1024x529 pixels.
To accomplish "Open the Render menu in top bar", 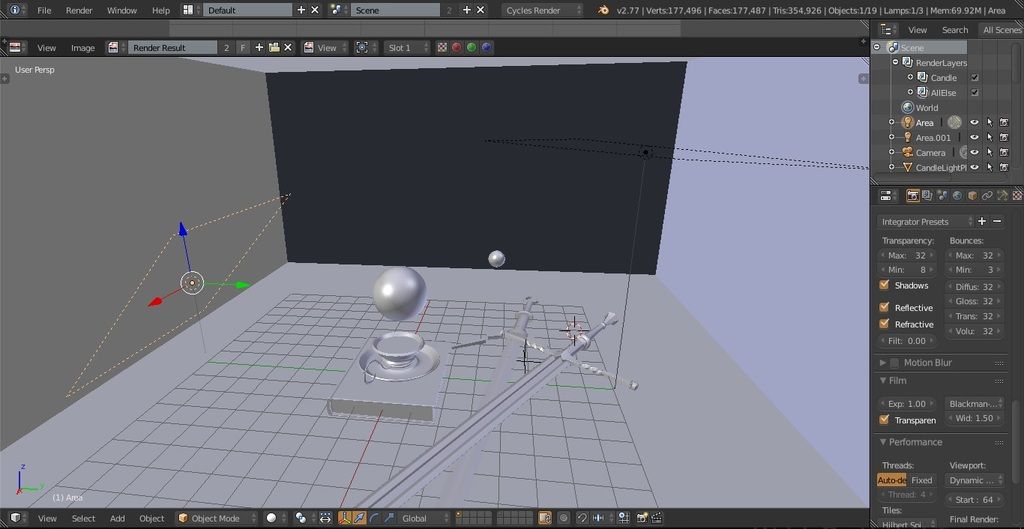I will pos(79,10).
